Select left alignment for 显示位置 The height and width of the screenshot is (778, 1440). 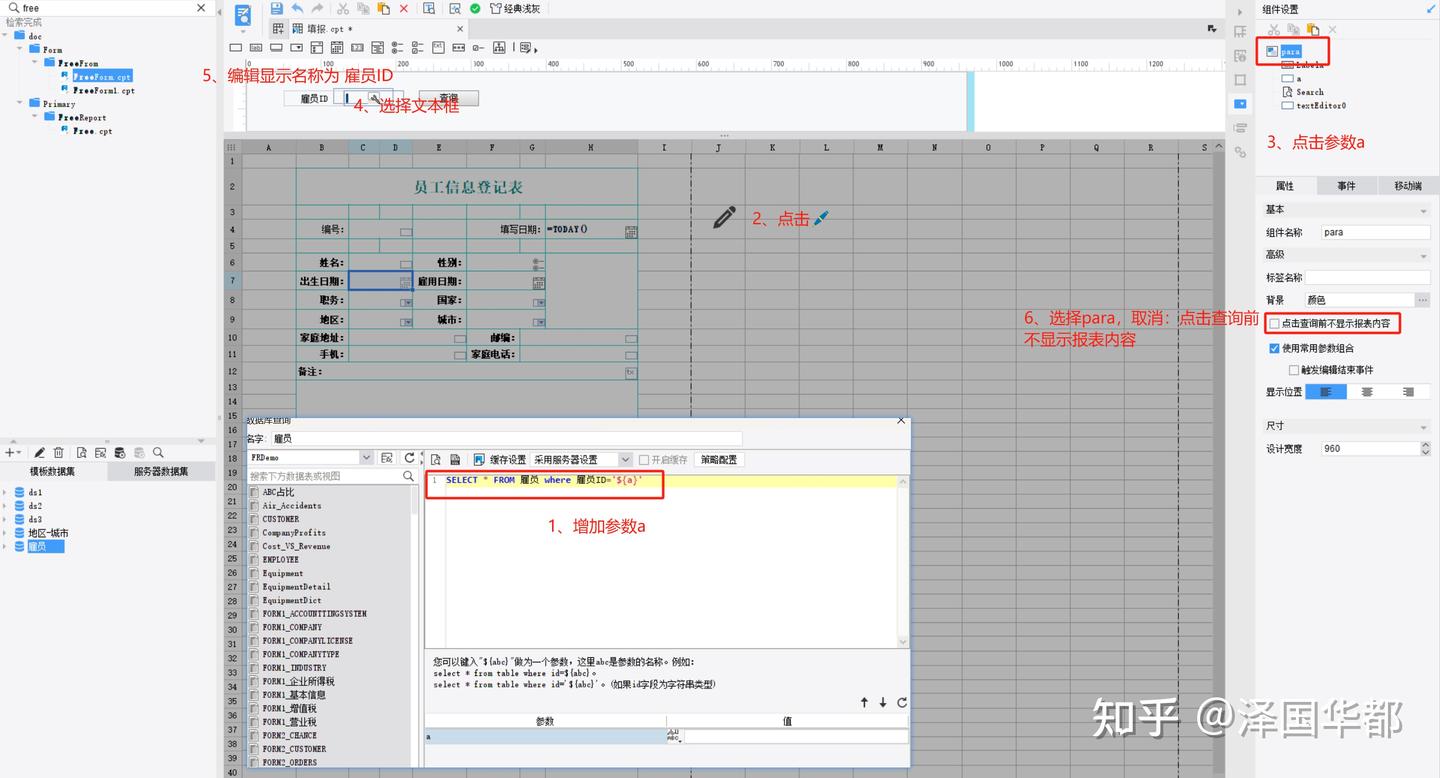pyautogui.click(x=1326, y=392)
